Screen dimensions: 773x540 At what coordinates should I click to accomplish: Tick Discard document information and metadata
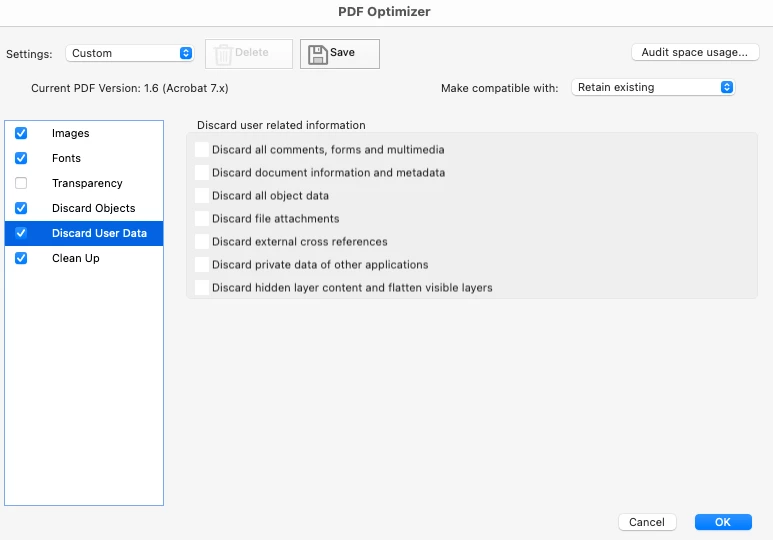pos(202,173)
